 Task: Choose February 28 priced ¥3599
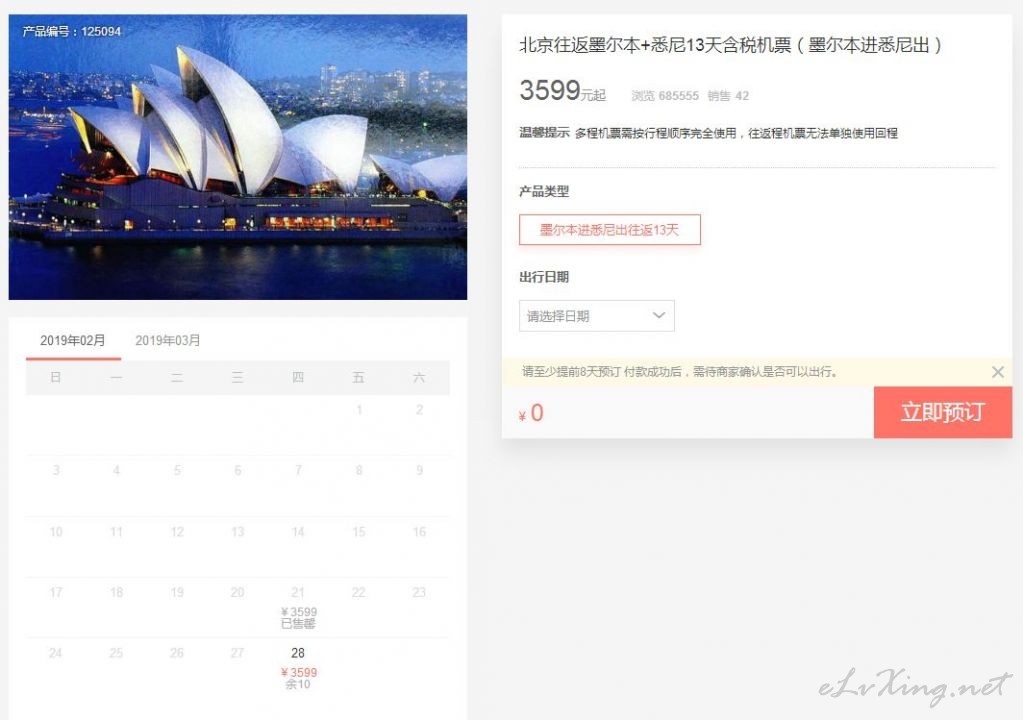pos(298,668)
